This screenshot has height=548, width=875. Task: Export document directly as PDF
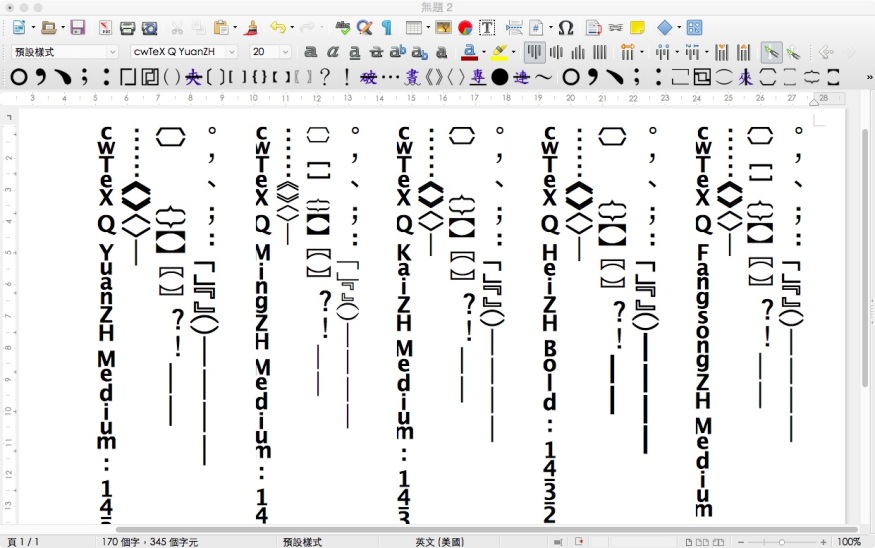coord(104,28)
